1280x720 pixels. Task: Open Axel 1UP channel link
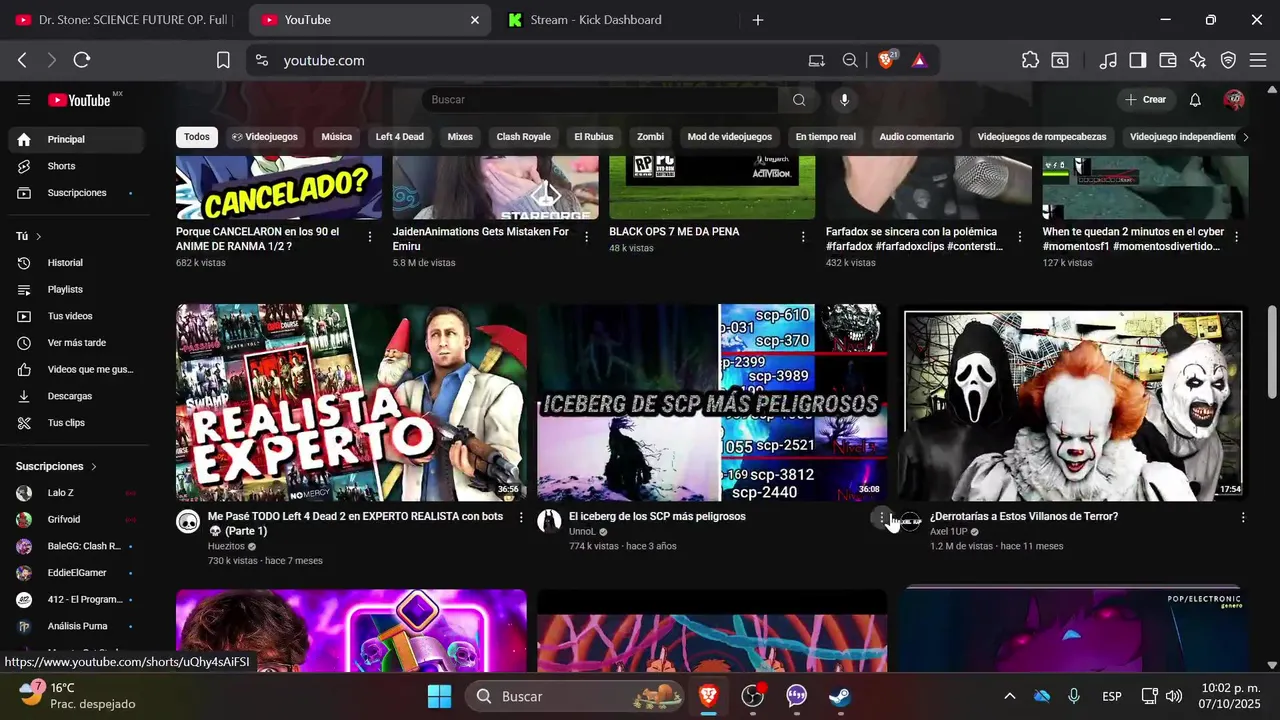tap(949, 532)
